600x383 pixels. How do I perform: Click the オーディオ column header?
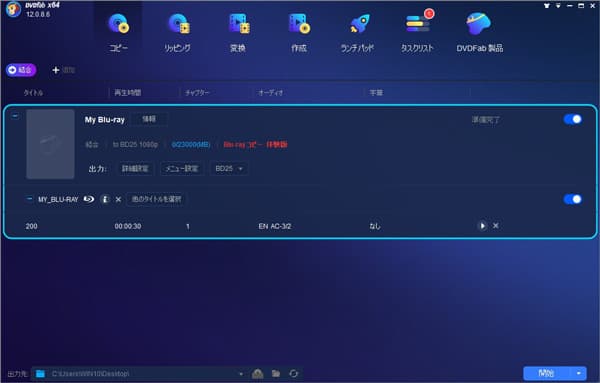pyautogui.click(x=271, y=93)
